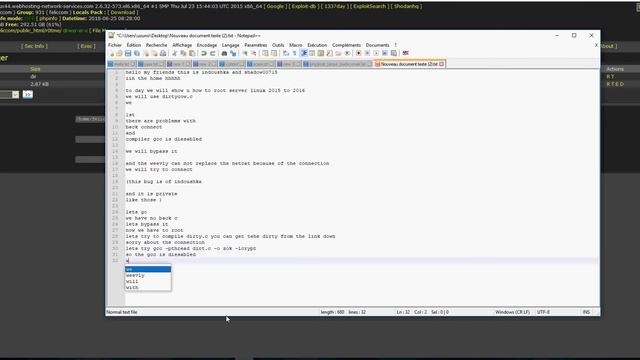Open the ExploitSearch link in the web shell
The width and height of the screenshot is (640, 360).
click(x=369, y=6)
